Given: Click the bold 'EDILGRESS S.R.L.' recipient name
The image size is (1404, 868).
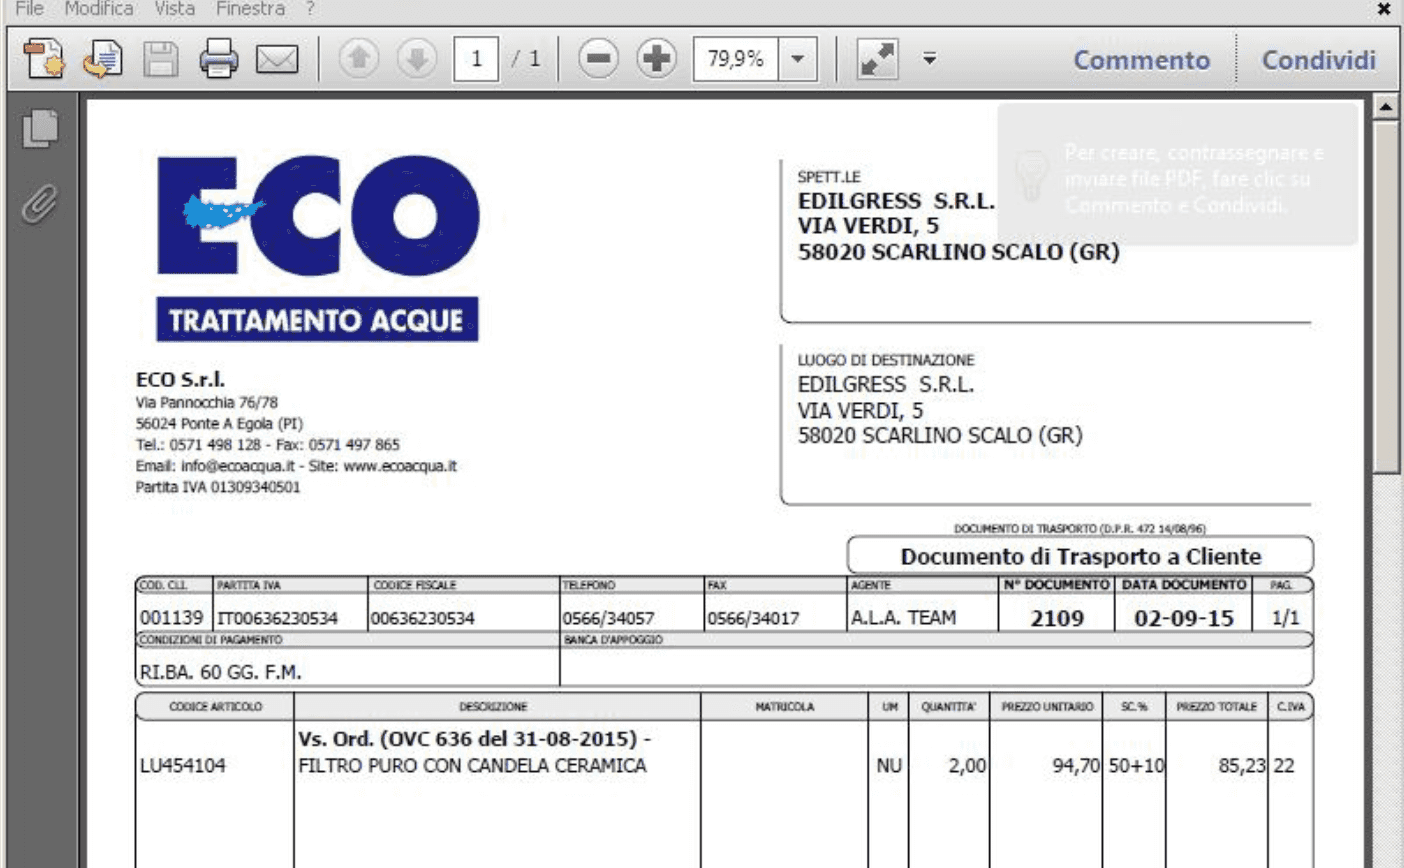Looking at the screenshot, I should click(896, 200).
